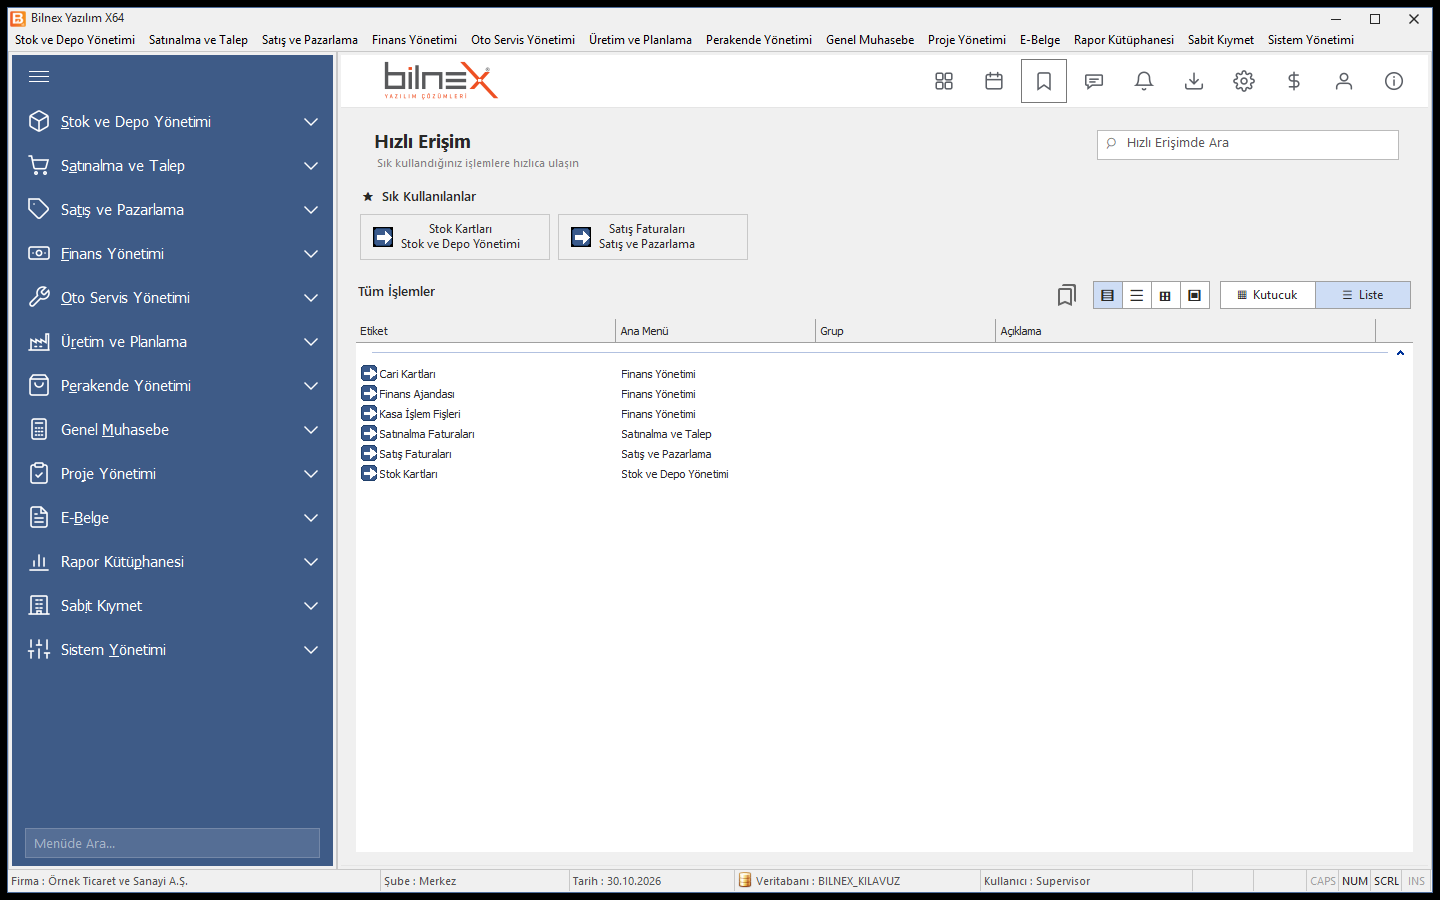Open the messages chat bubble icon
1440x900 pixels.
1094,81
